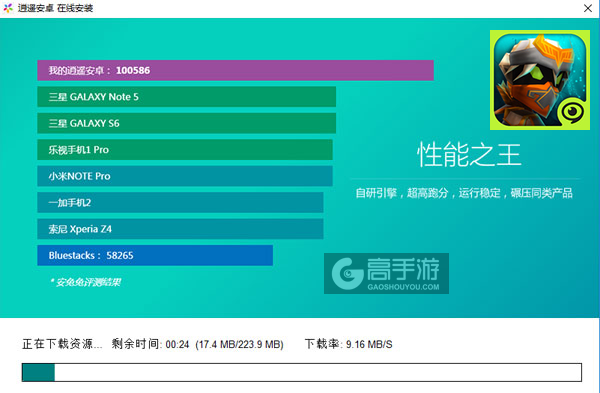Select the 三星 GALAXY Note 5 bar
This screenshot has width=600, height=393.
[x=186, y=97]
